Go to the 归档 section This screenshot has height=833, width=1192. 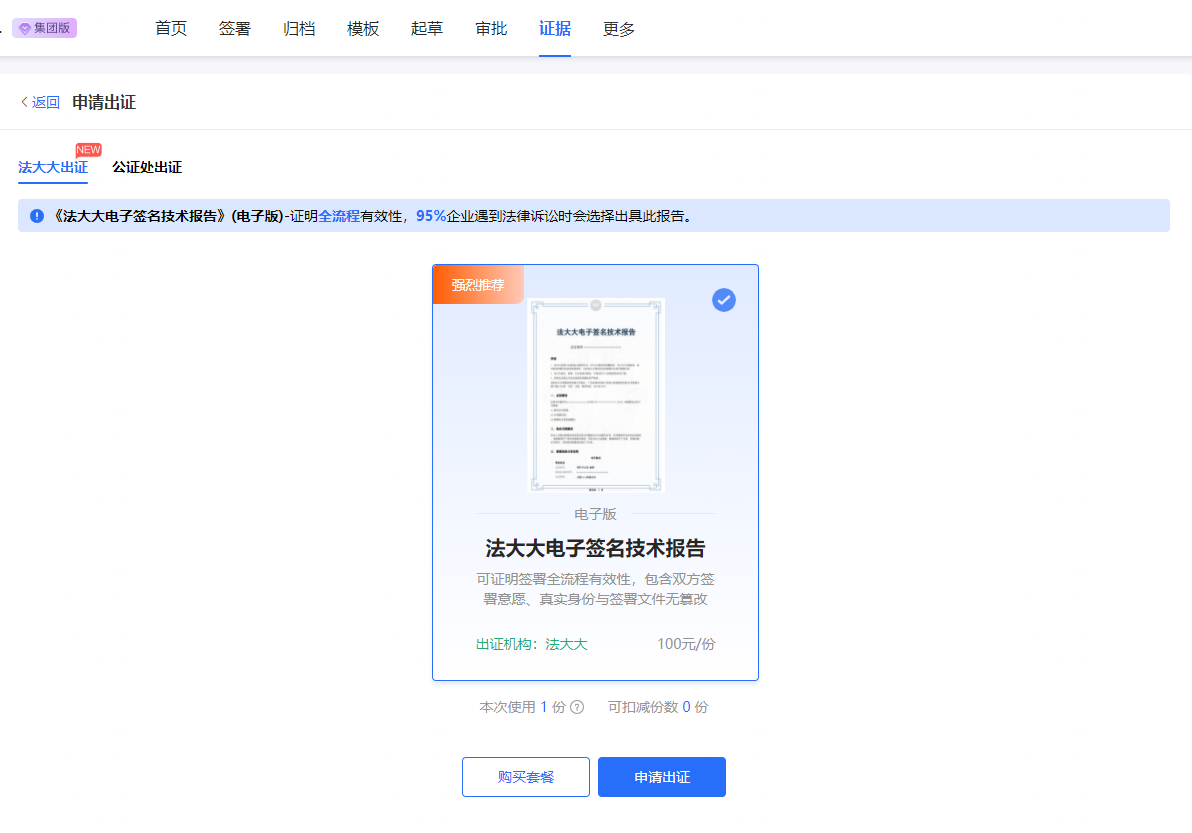pyautogui.click(x=299, y=29)
